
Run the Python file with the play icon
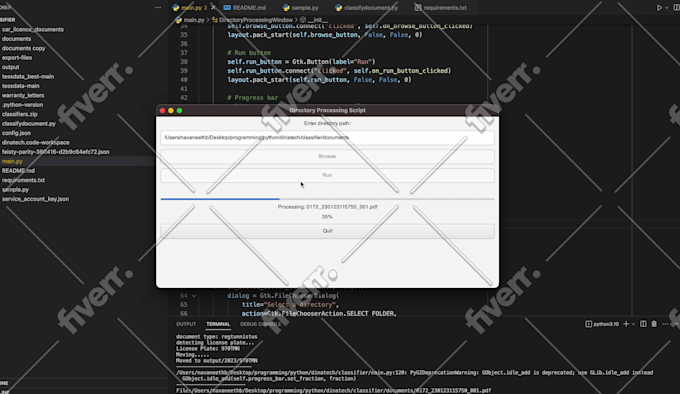point(659,7)
